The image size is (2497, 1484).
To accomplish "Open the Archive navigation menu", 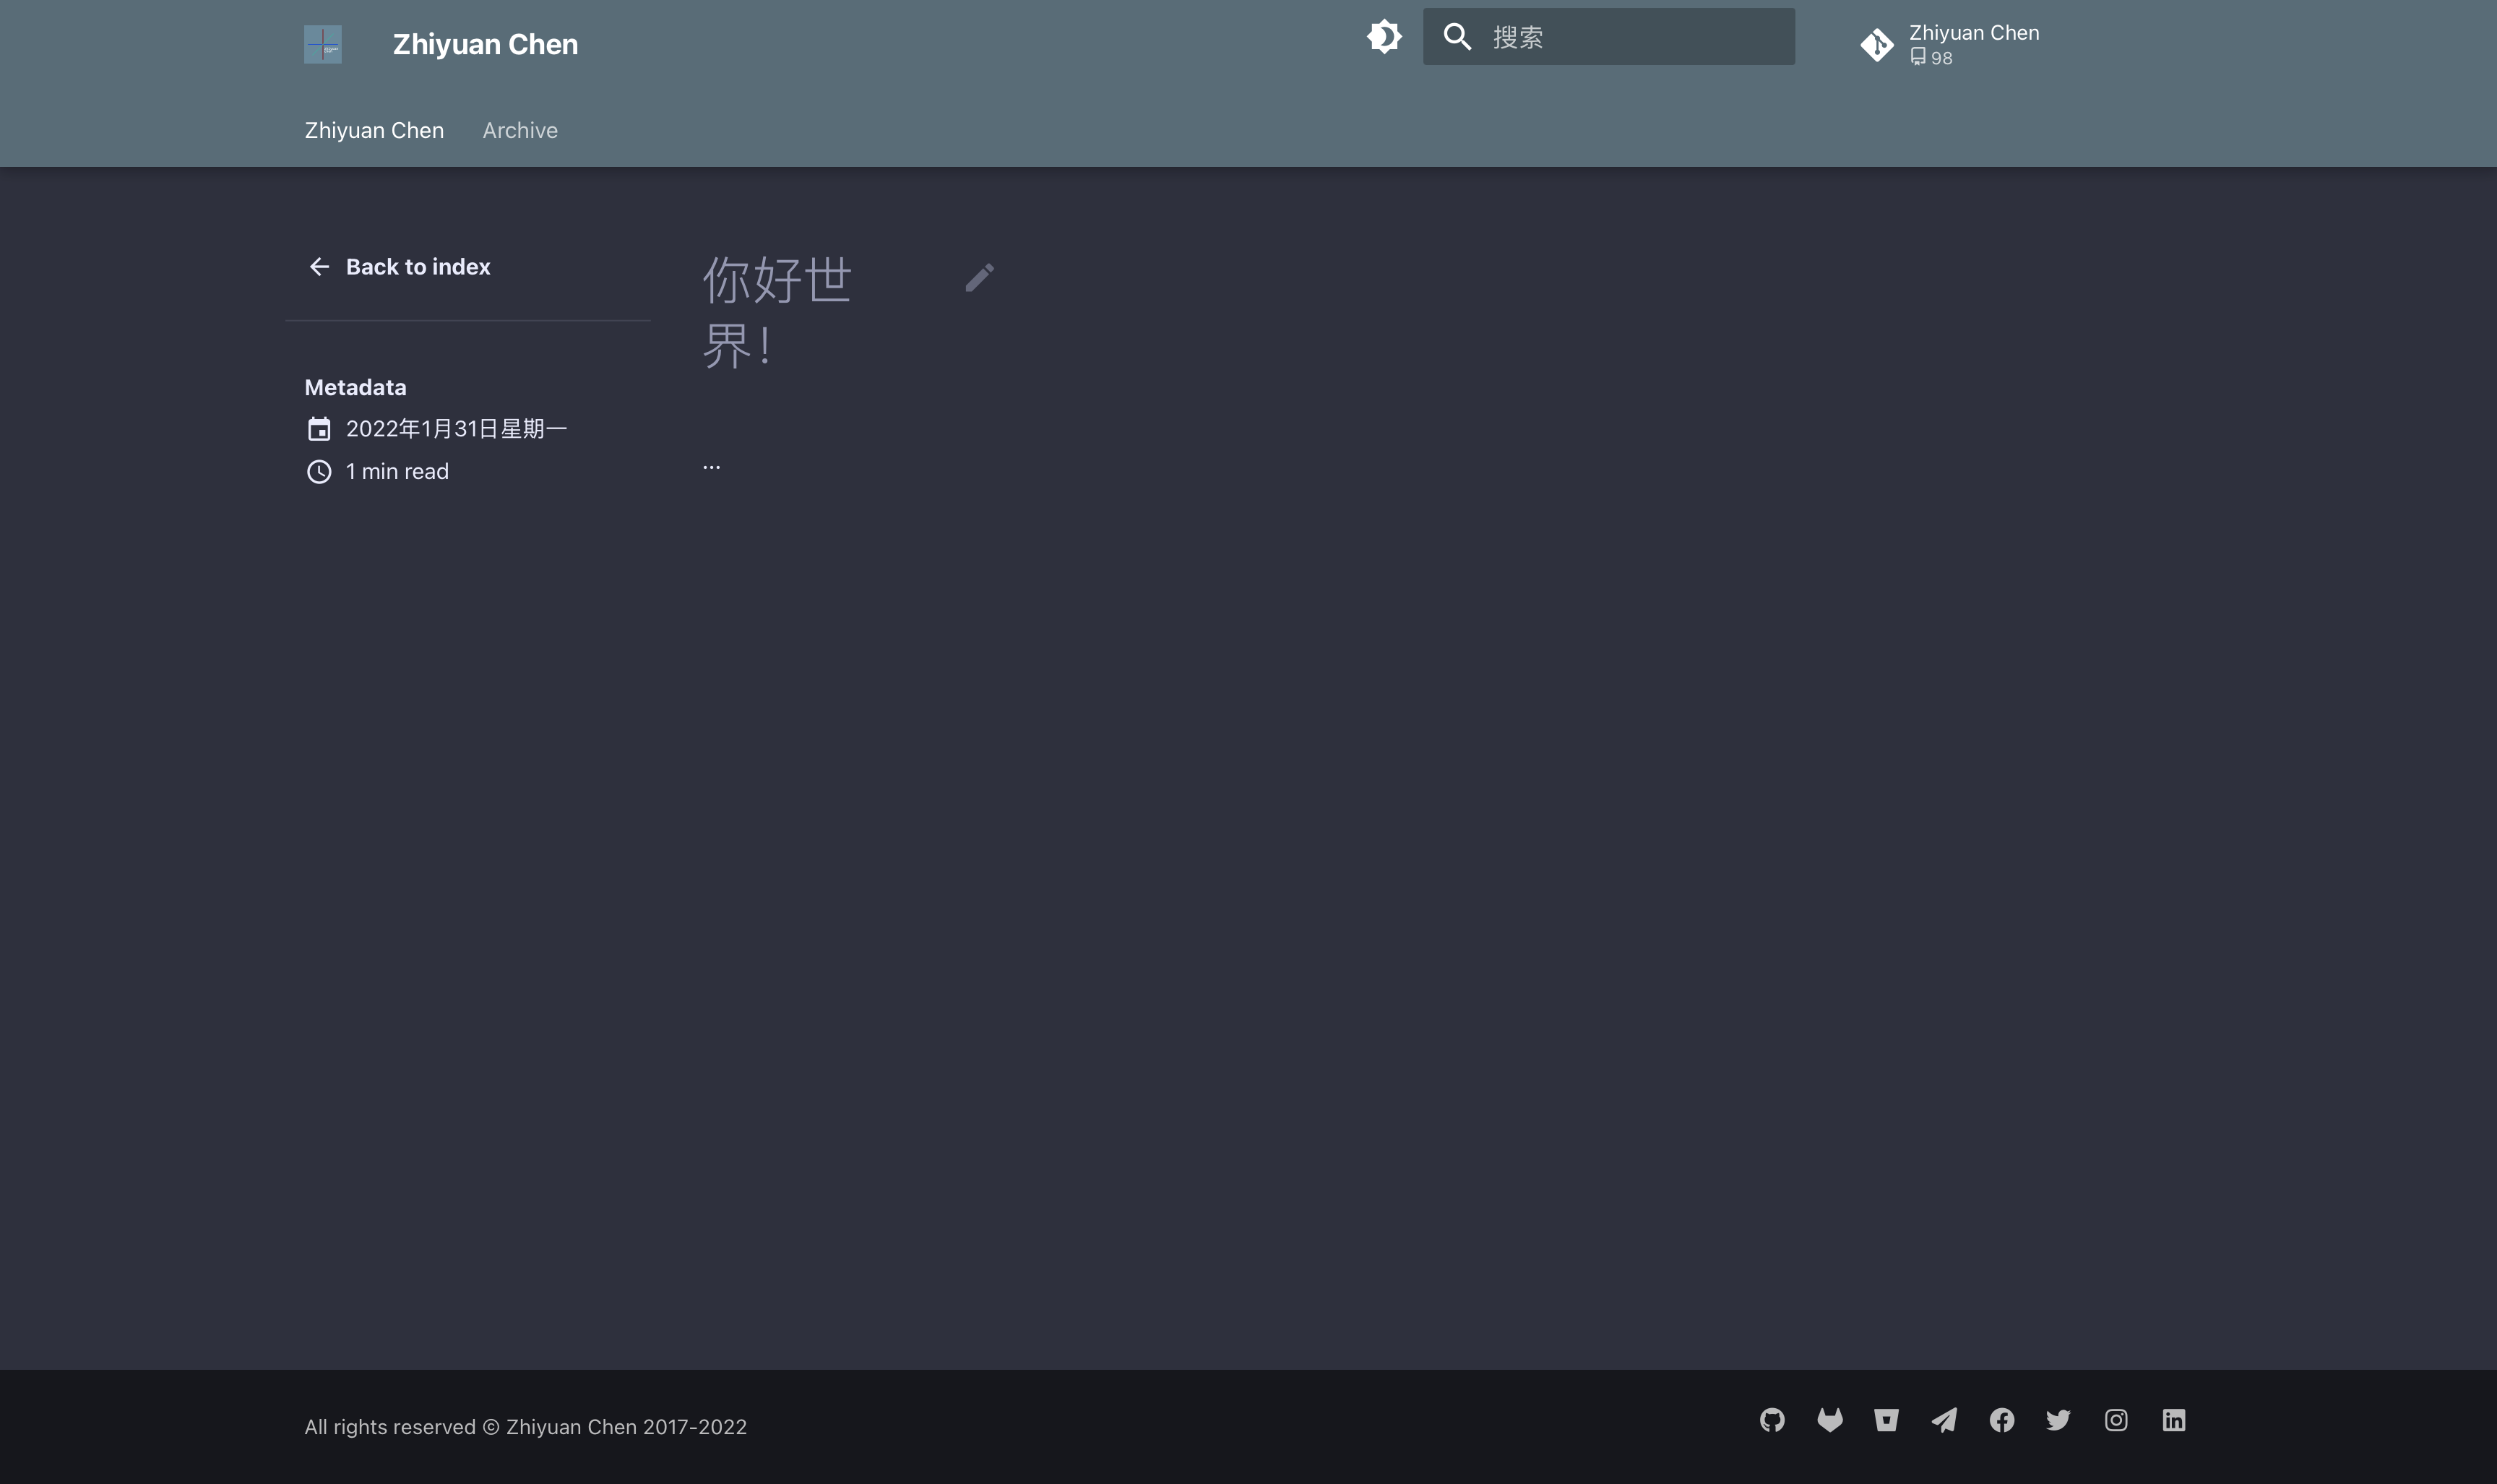I will click(520, 130).
